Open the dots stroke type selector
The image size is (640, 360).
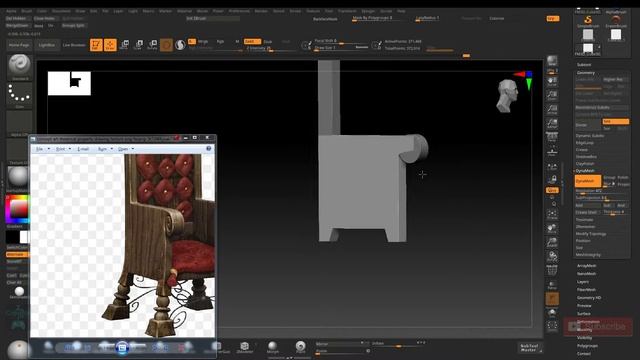coord(19,95)
